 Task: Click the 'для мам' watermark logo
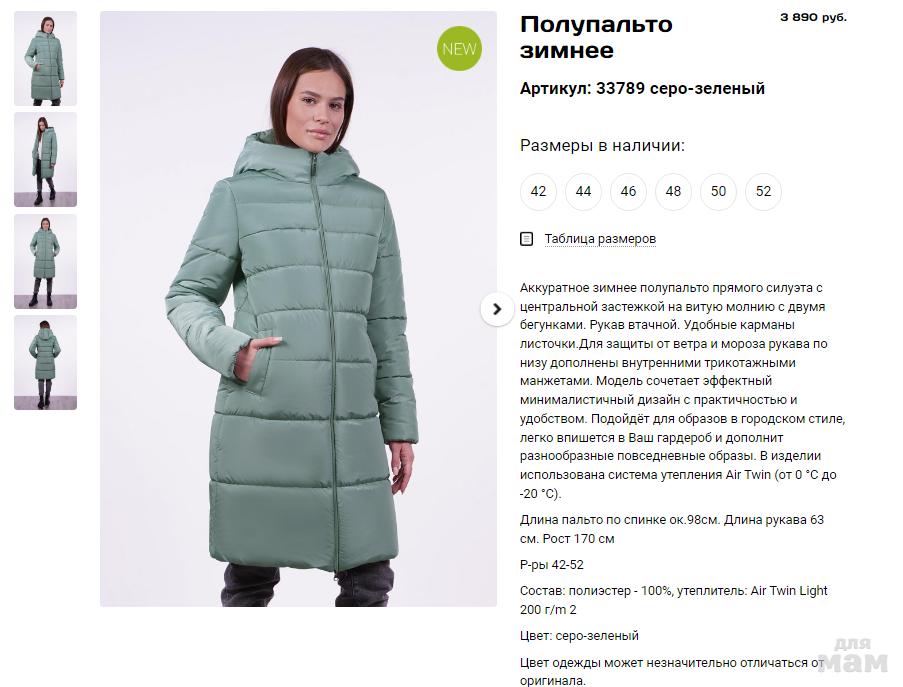(853, 655)
